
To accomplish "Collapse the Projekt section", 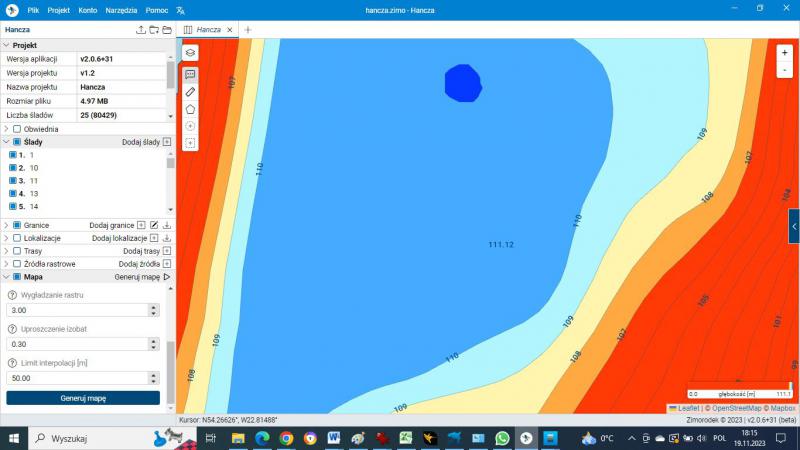I will 7,45.
